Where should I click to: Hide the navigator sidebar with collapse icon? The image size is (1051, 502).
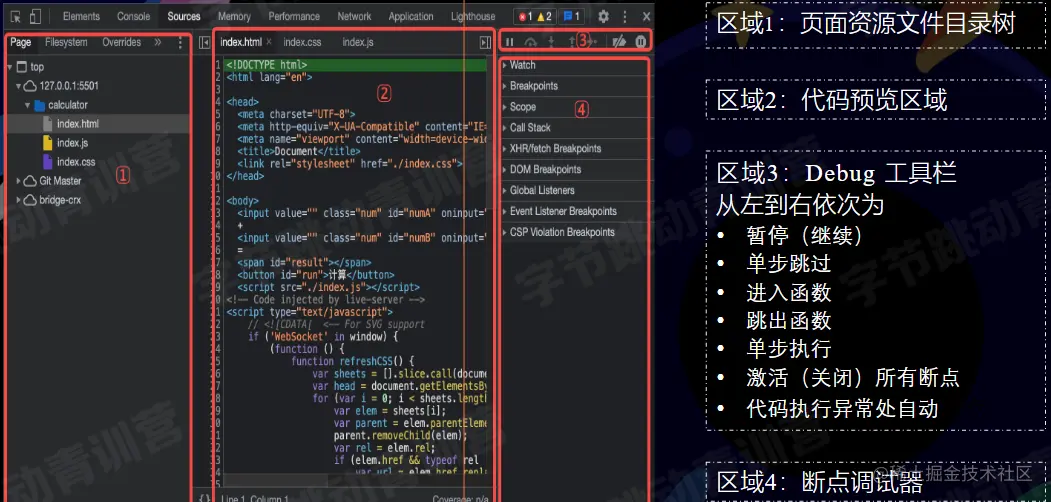click(x=204, y=42)
